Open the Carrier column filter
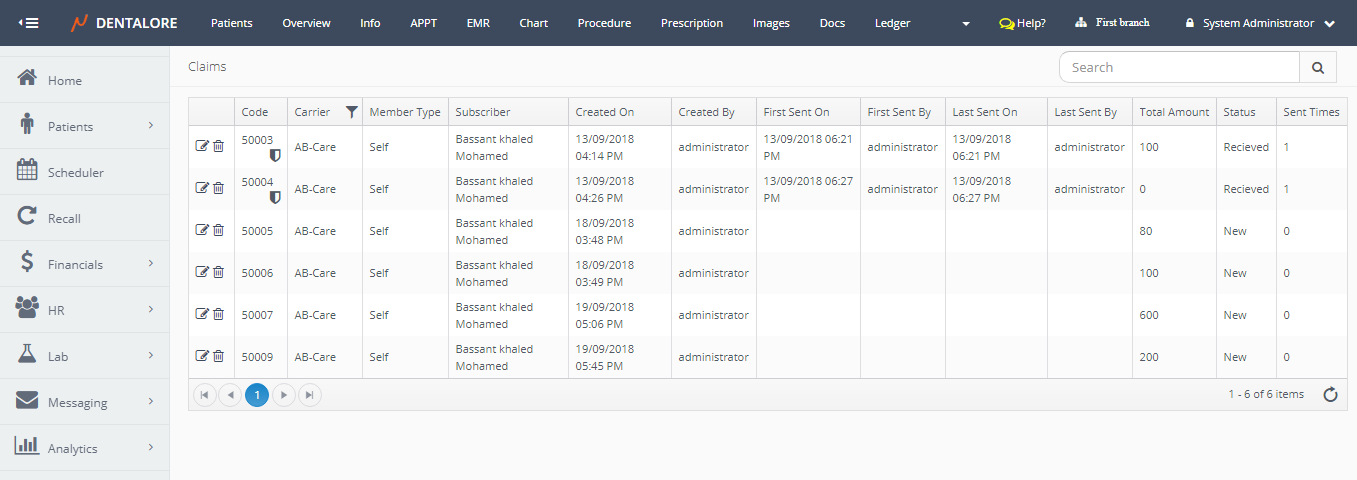The width and height of the screenshot is (1357, 480). coord(351,112)
